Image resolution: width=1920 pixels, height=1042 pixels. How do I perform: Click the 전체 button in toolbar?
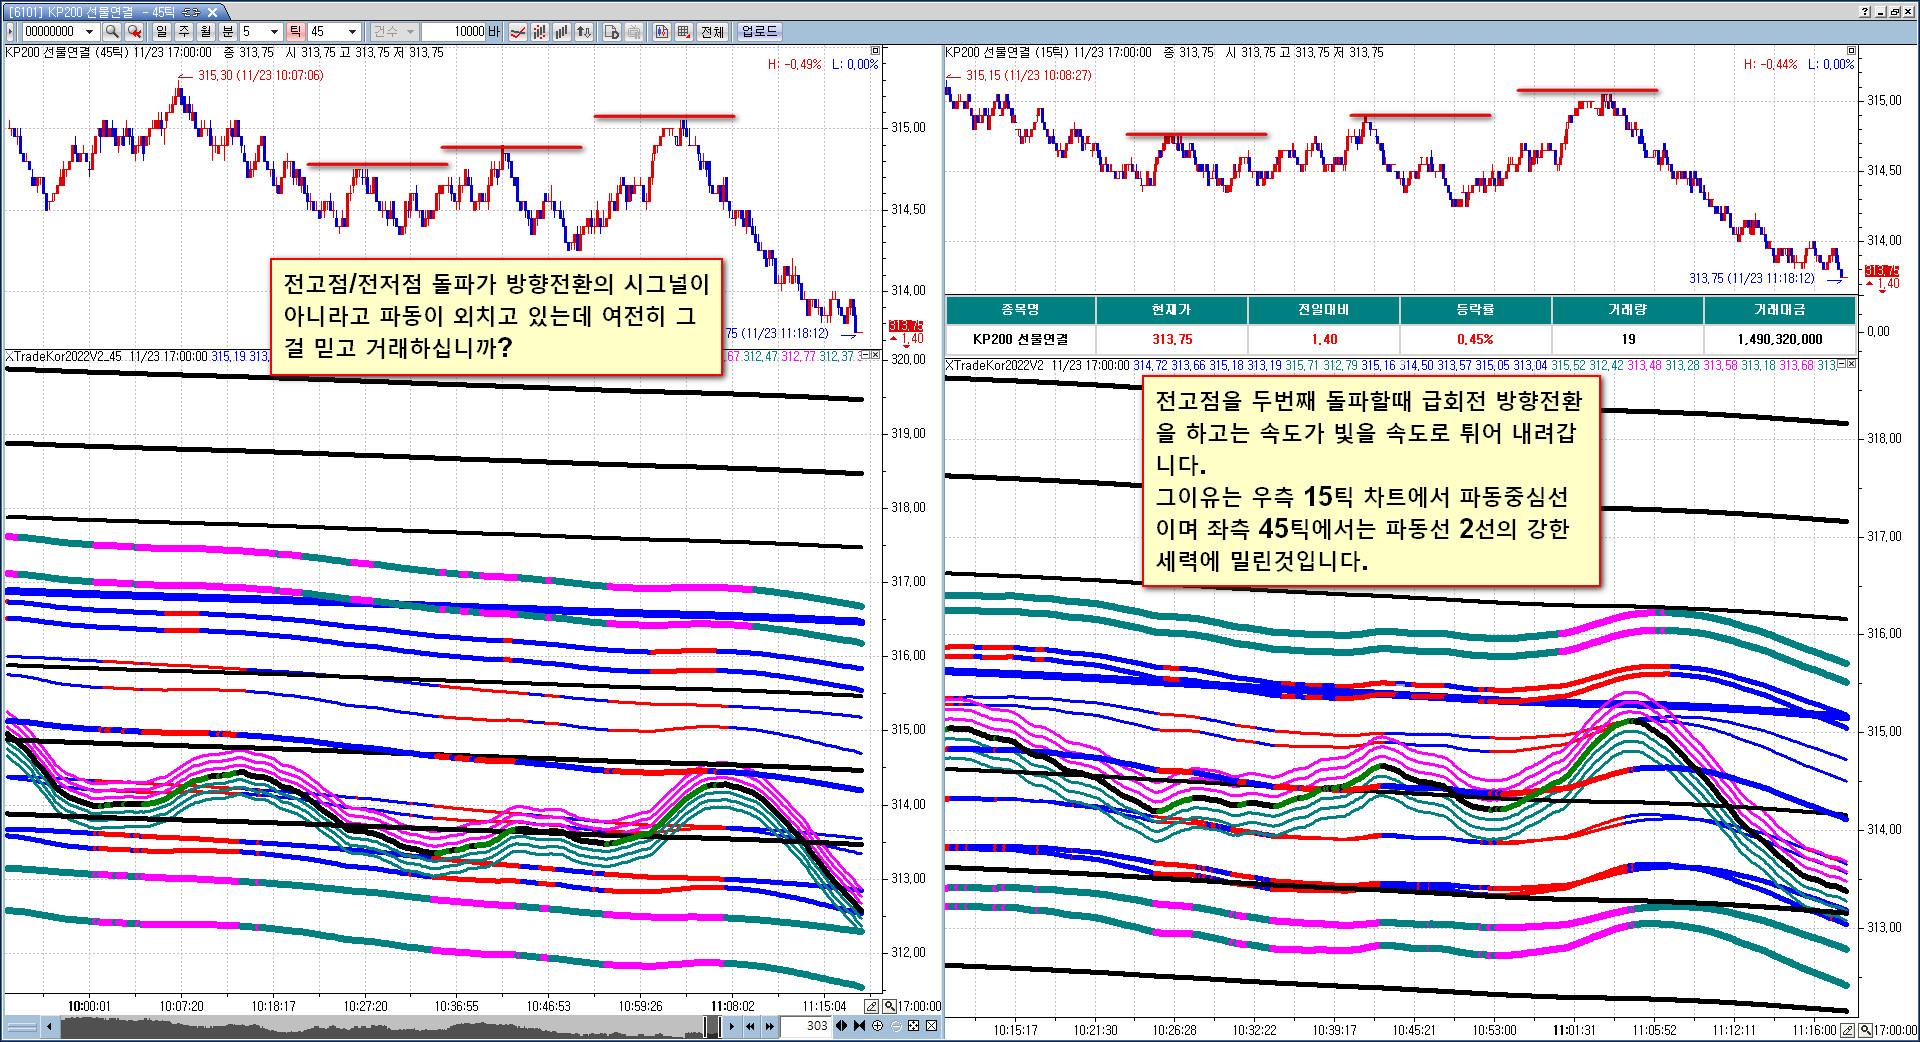tap(712, 32)
